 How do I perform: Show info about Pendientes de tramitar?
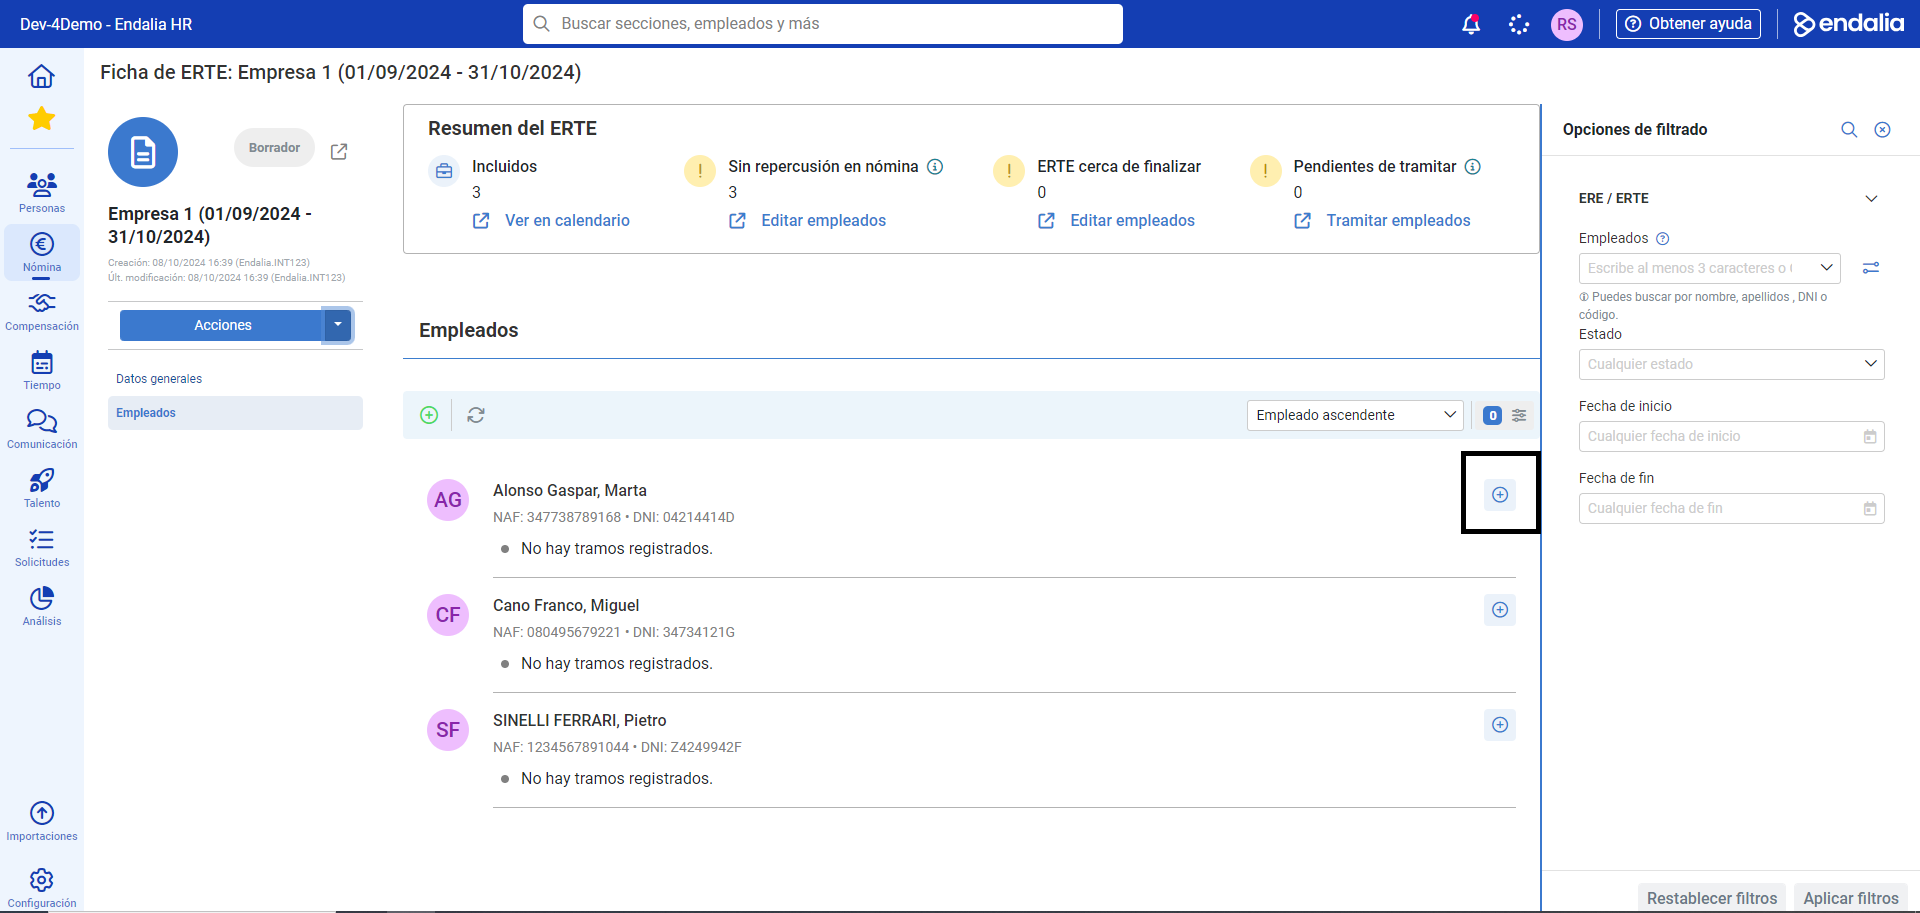(x=1473, y=167)
